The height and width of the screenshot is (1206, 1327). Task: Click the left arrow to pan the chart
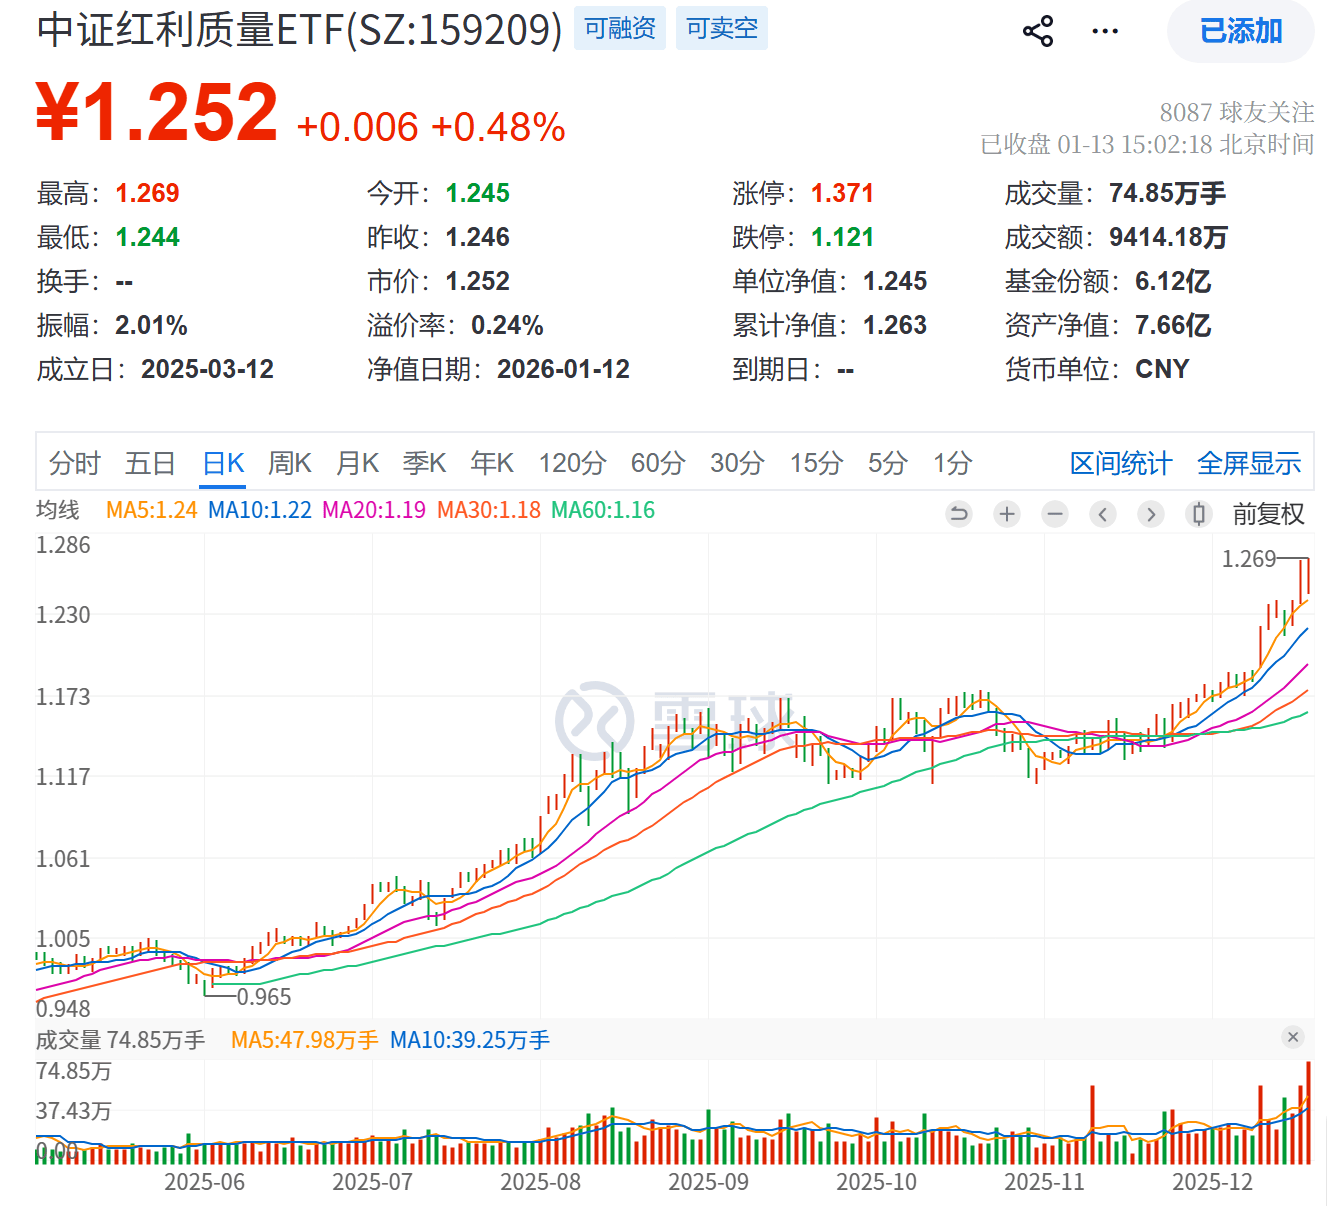pyautogui.click(x=1103, y=513)
